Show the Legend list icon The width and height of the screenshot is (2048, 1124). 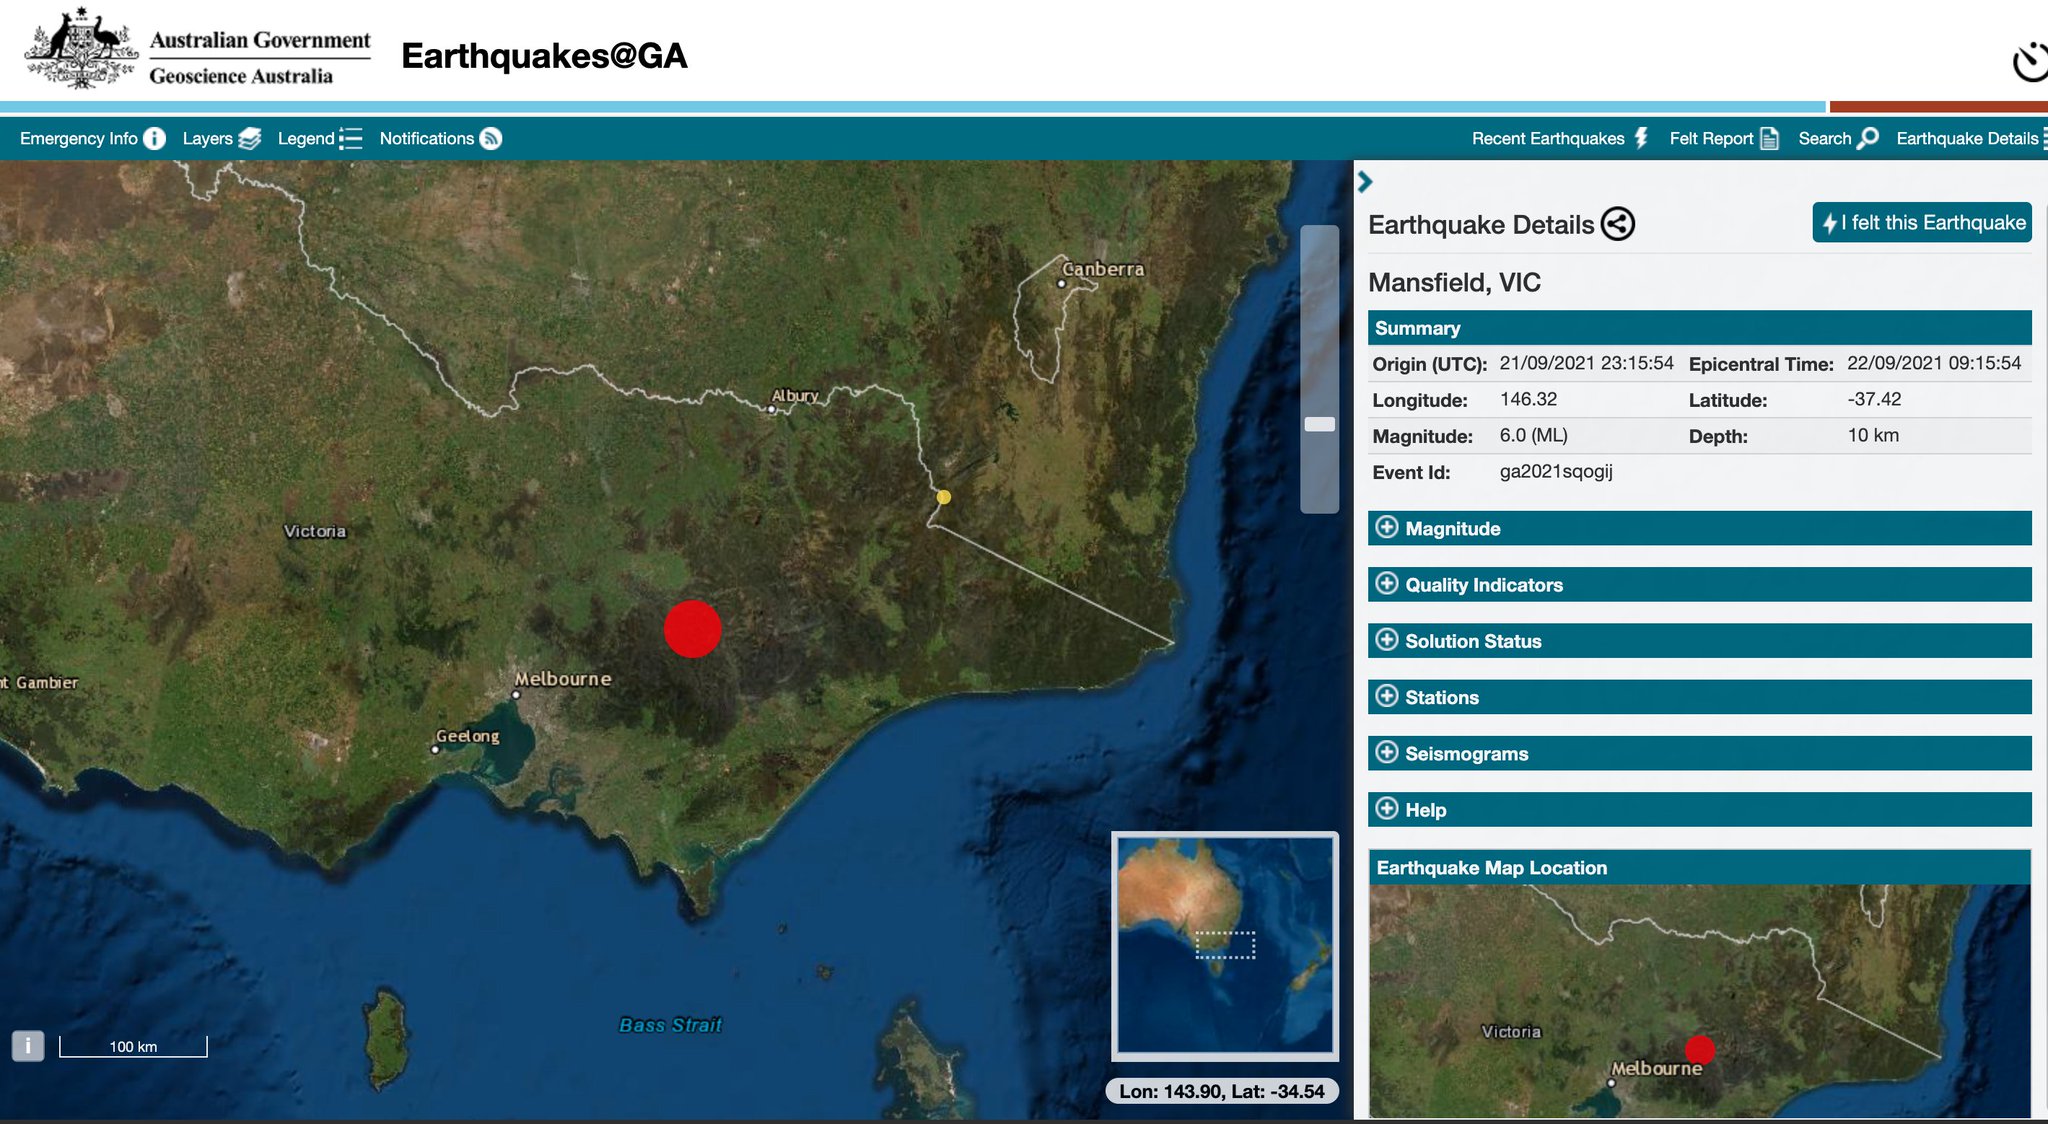point(351,138)
